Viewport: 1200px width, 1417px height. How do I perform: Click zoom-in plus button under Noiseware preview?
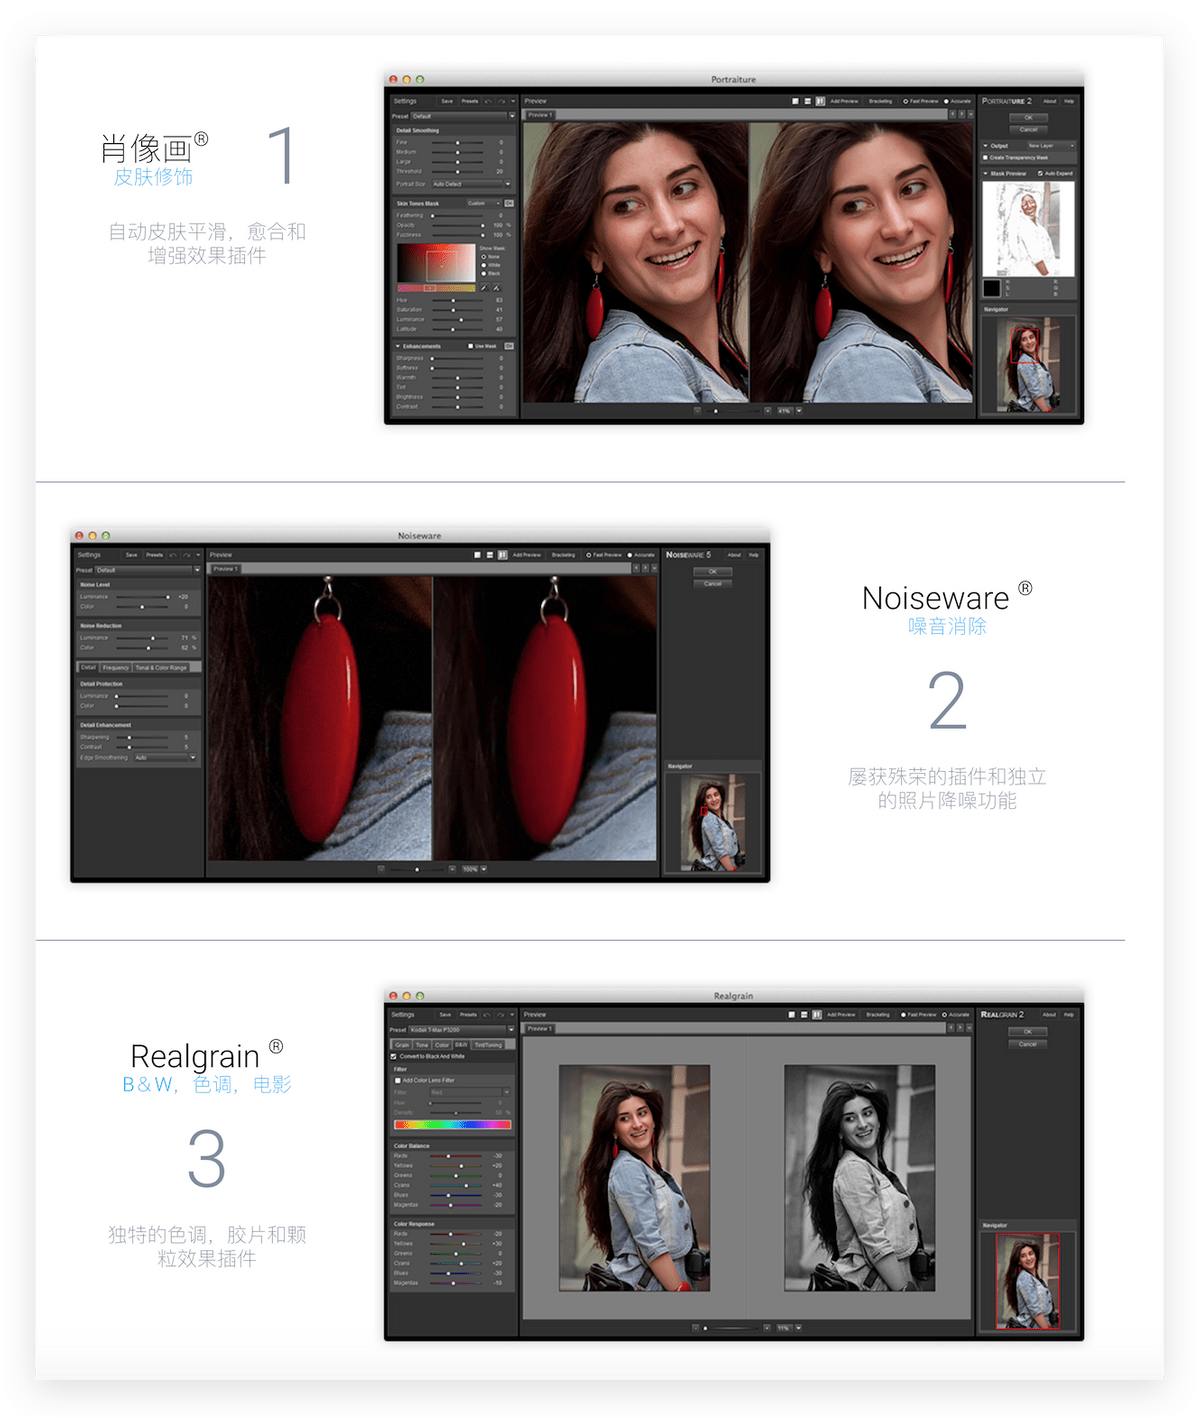pyautogui.click(x=452, y=869)
